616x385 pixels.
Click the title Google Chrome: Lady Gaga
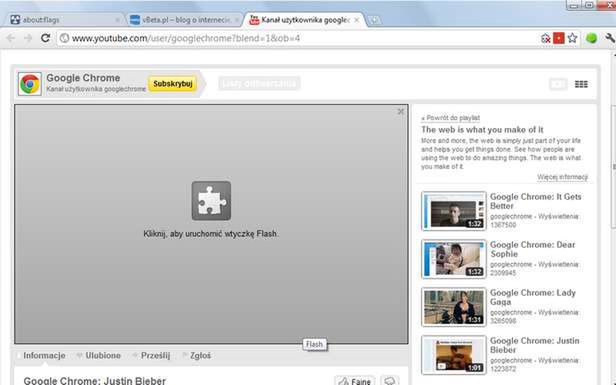[x=533, y=297]
